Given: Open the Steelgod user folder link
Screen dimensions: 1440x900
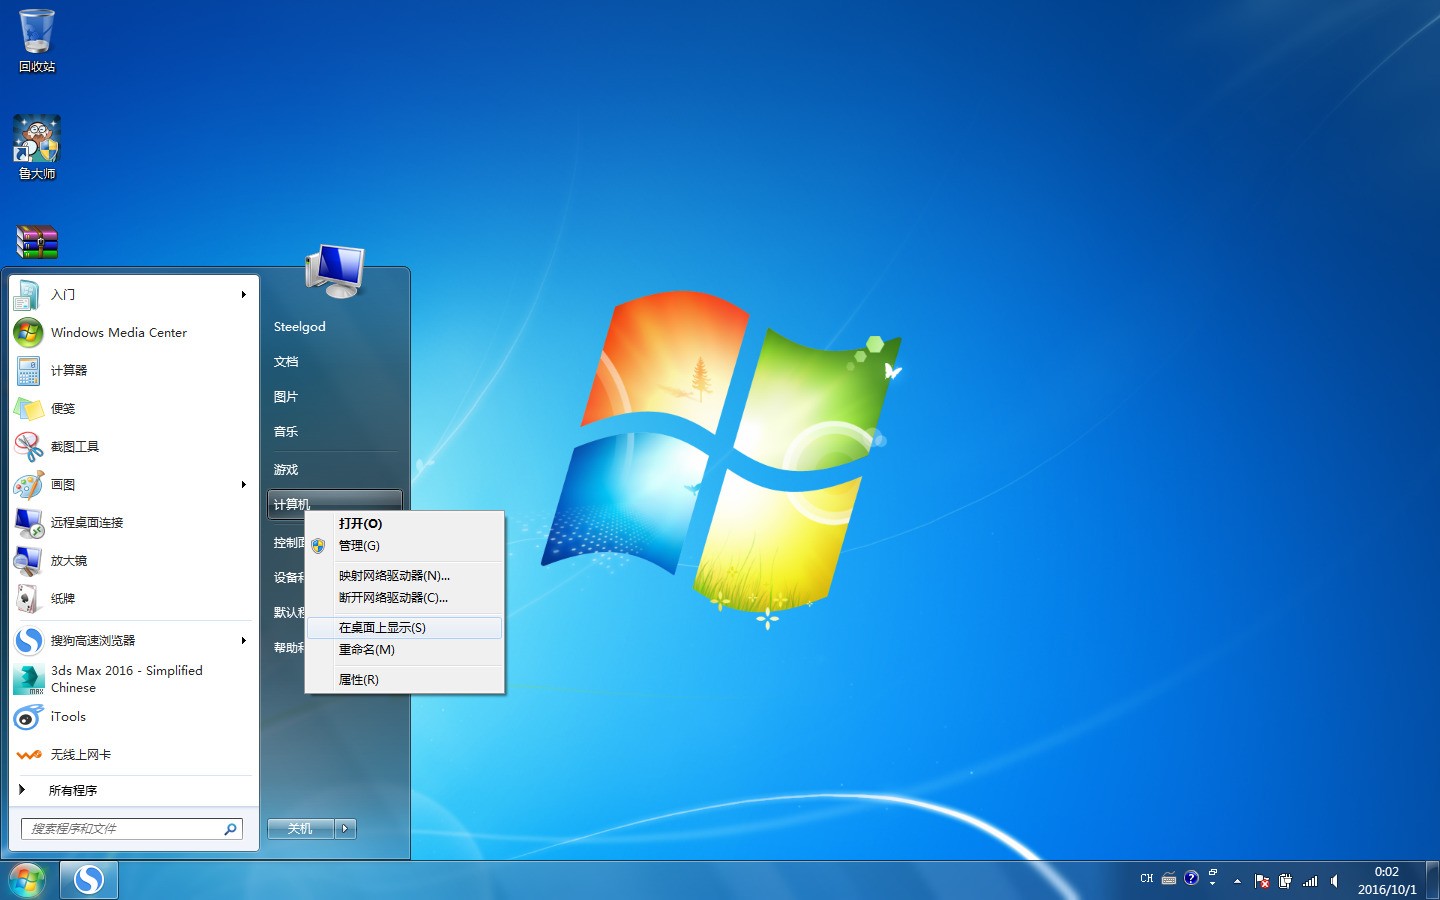Looking at the screenshot, I should (335, 326).
